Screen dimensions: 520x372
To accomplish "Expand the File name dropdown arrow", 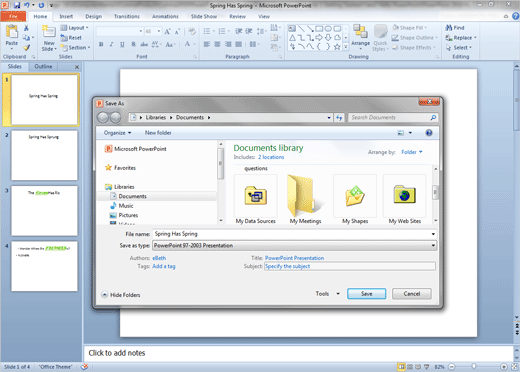I will pos(433,234).
